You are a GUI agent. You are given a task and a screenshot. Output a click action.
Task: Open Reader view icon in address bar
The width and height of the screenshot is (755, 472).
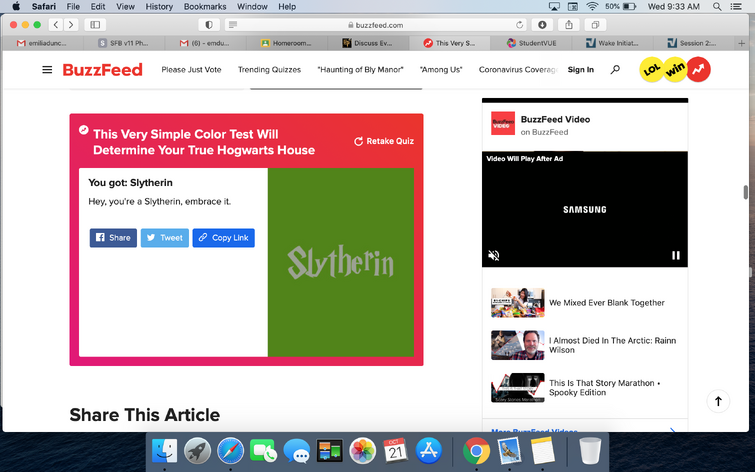pos(233,25)
